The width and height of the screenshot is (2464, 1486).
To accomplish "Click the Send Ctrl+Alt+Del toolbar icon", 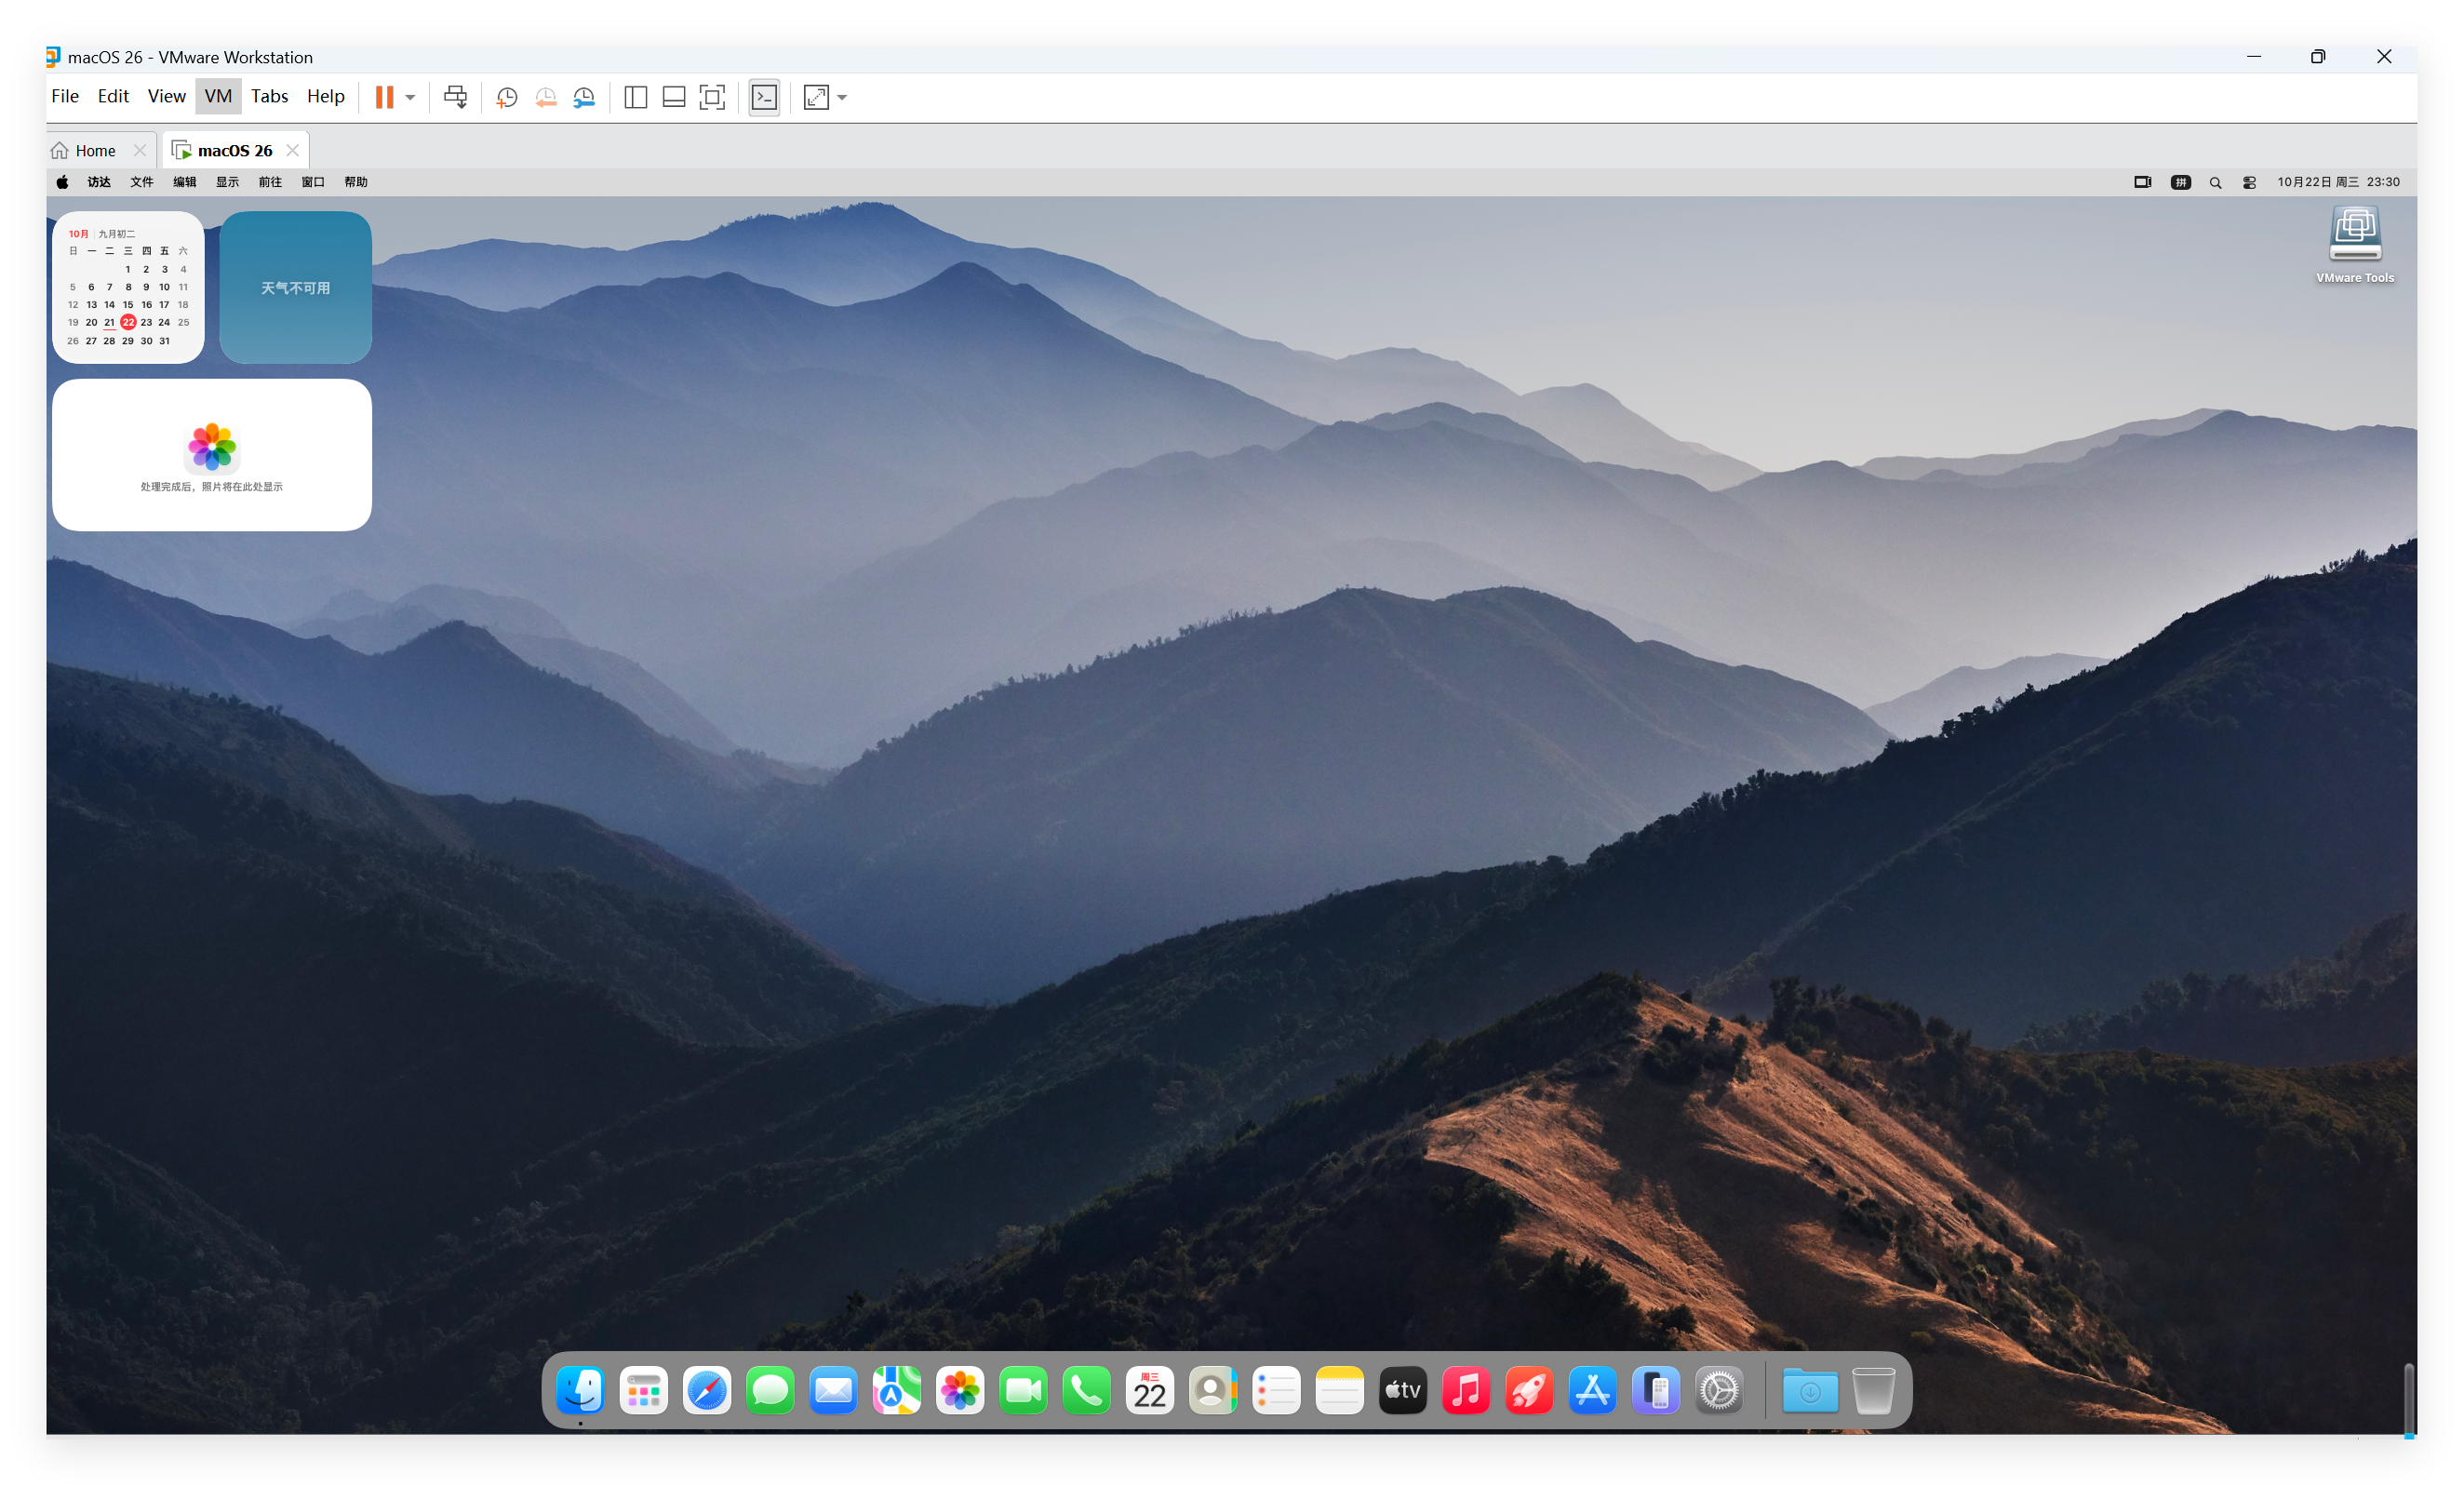I will click(455, 97).
